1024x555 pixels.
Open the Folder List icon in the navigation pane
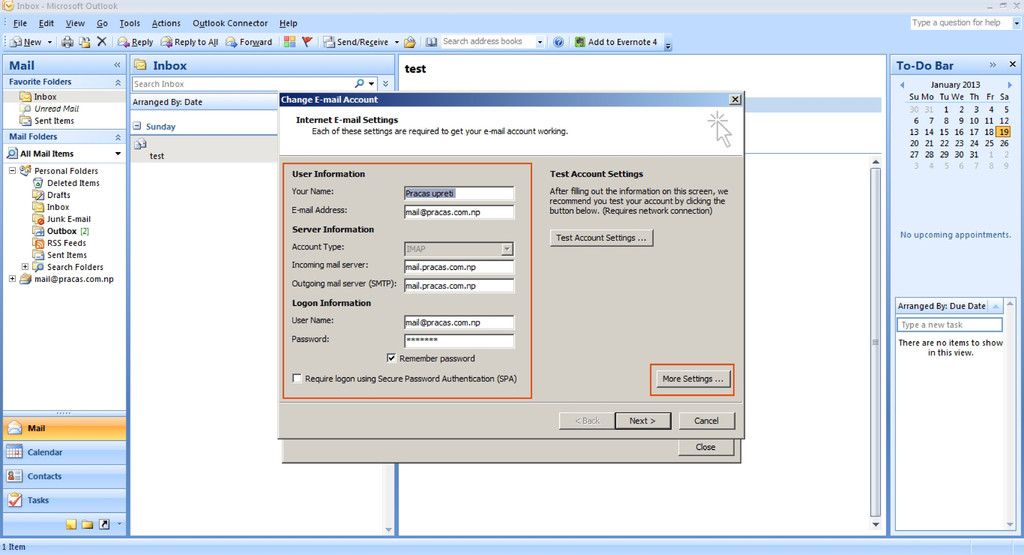pos(88,524)
